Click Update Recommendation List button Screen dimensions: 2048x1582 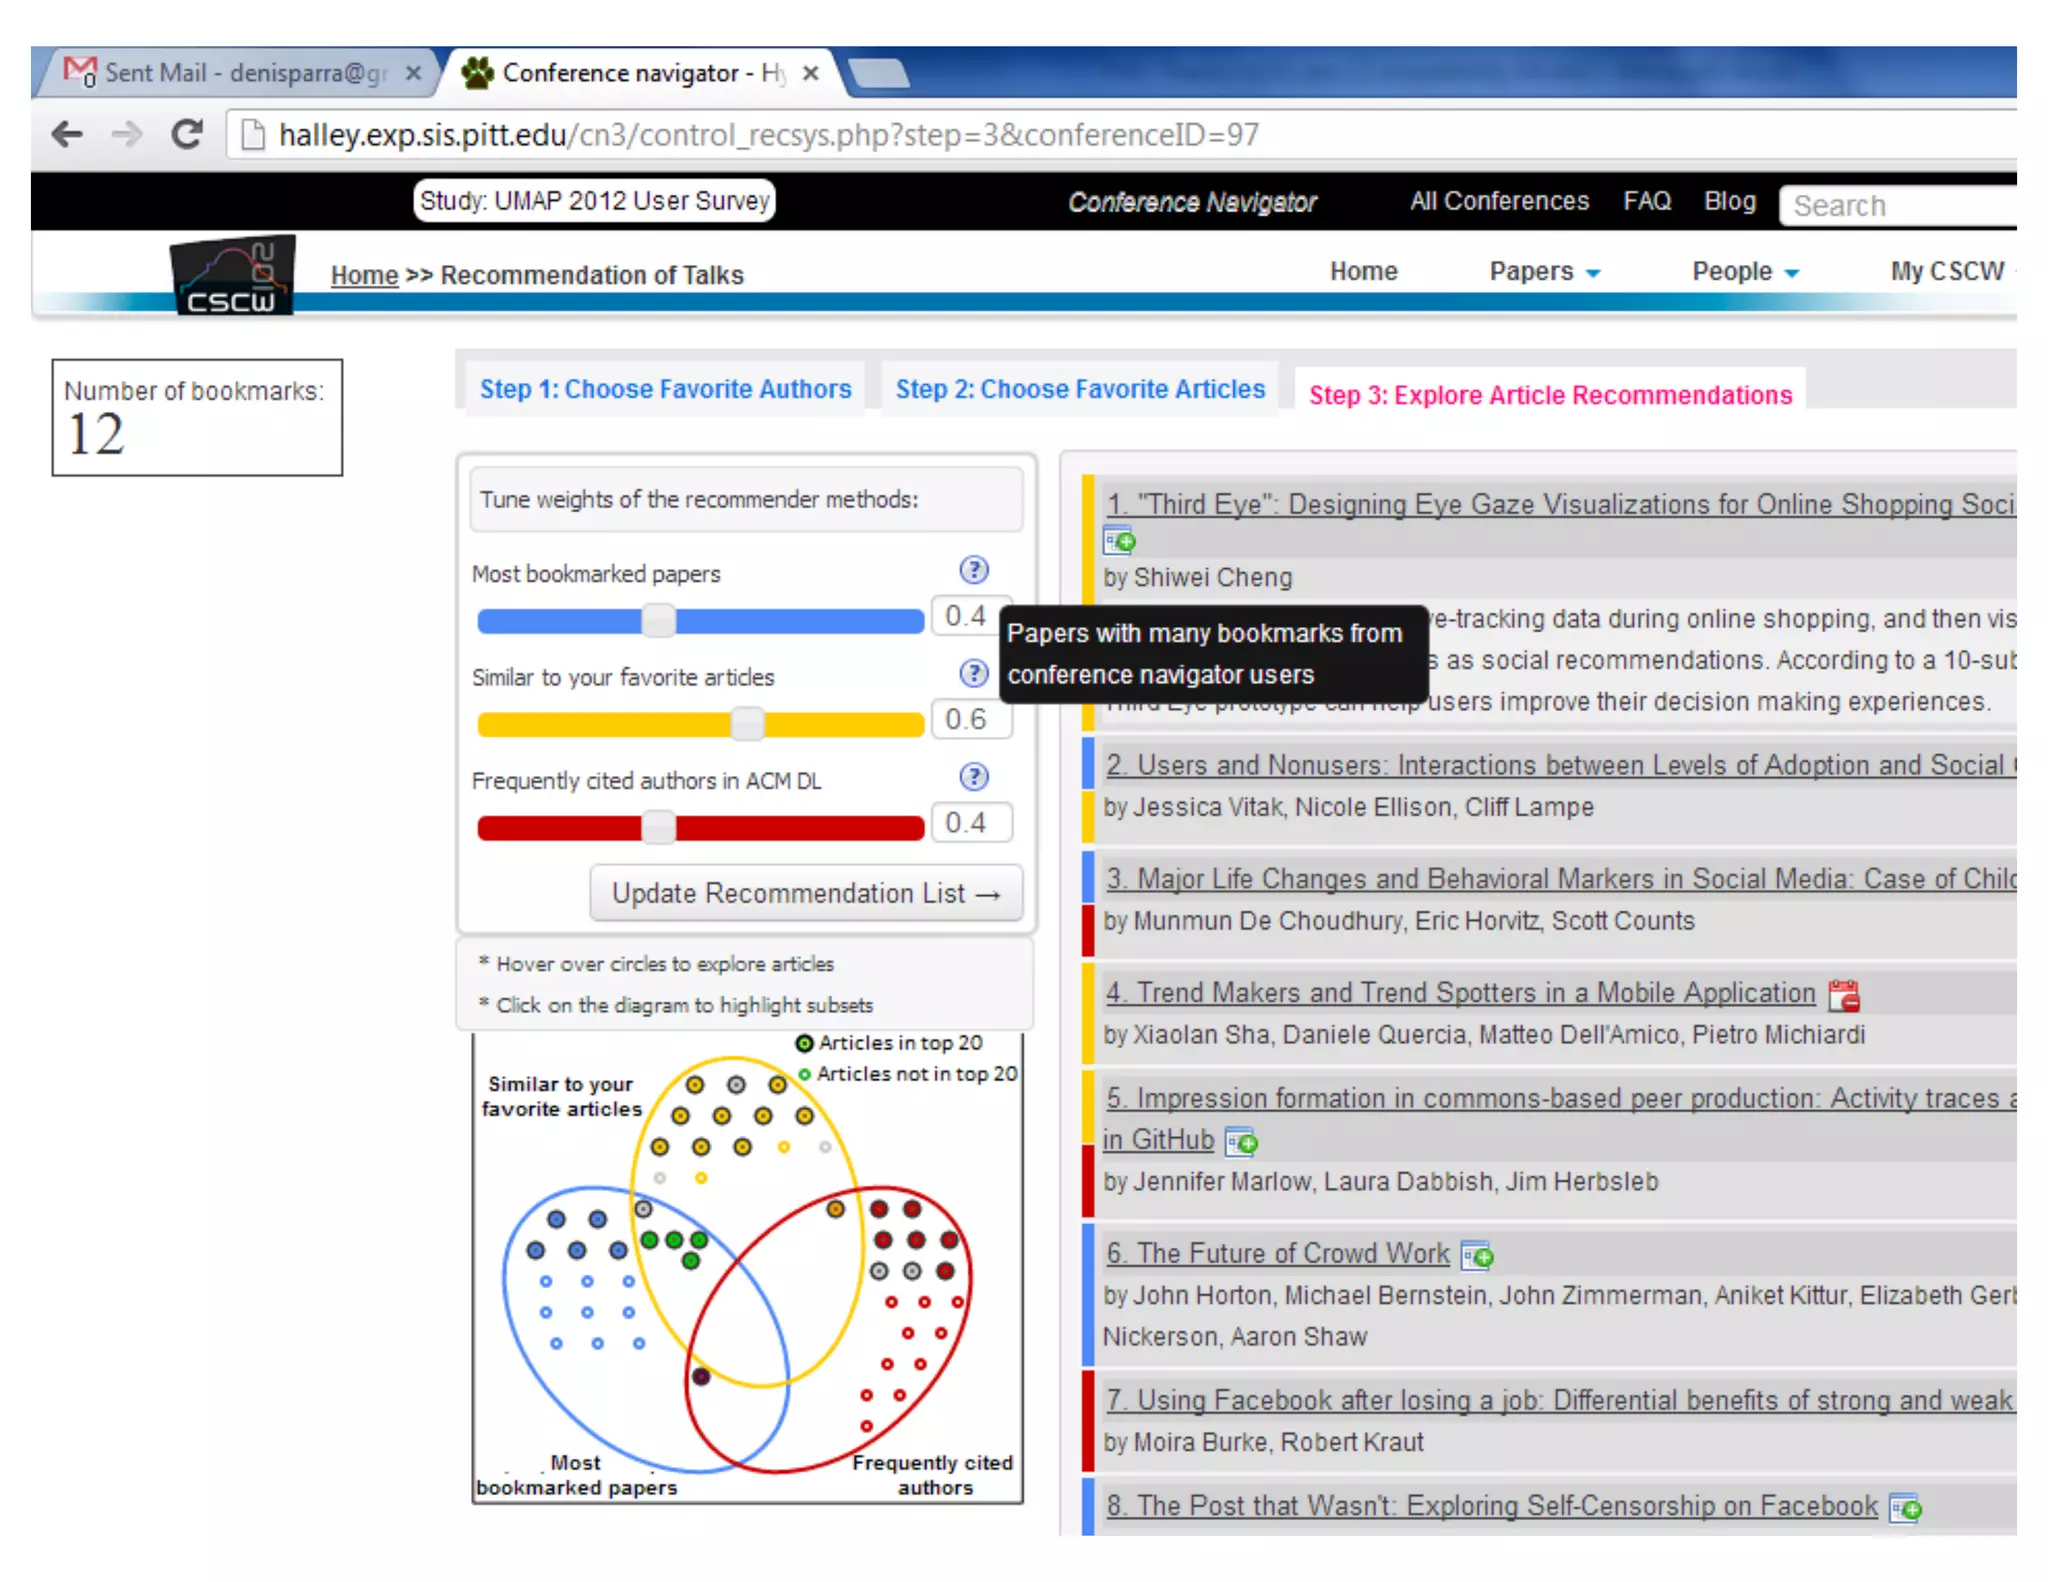pos(805,893)
